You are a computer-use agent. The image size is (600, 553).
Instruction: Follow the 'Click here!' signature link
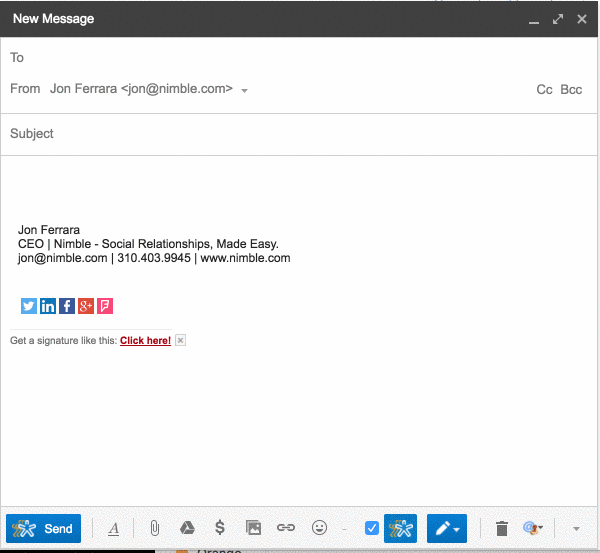coord(145,341)
